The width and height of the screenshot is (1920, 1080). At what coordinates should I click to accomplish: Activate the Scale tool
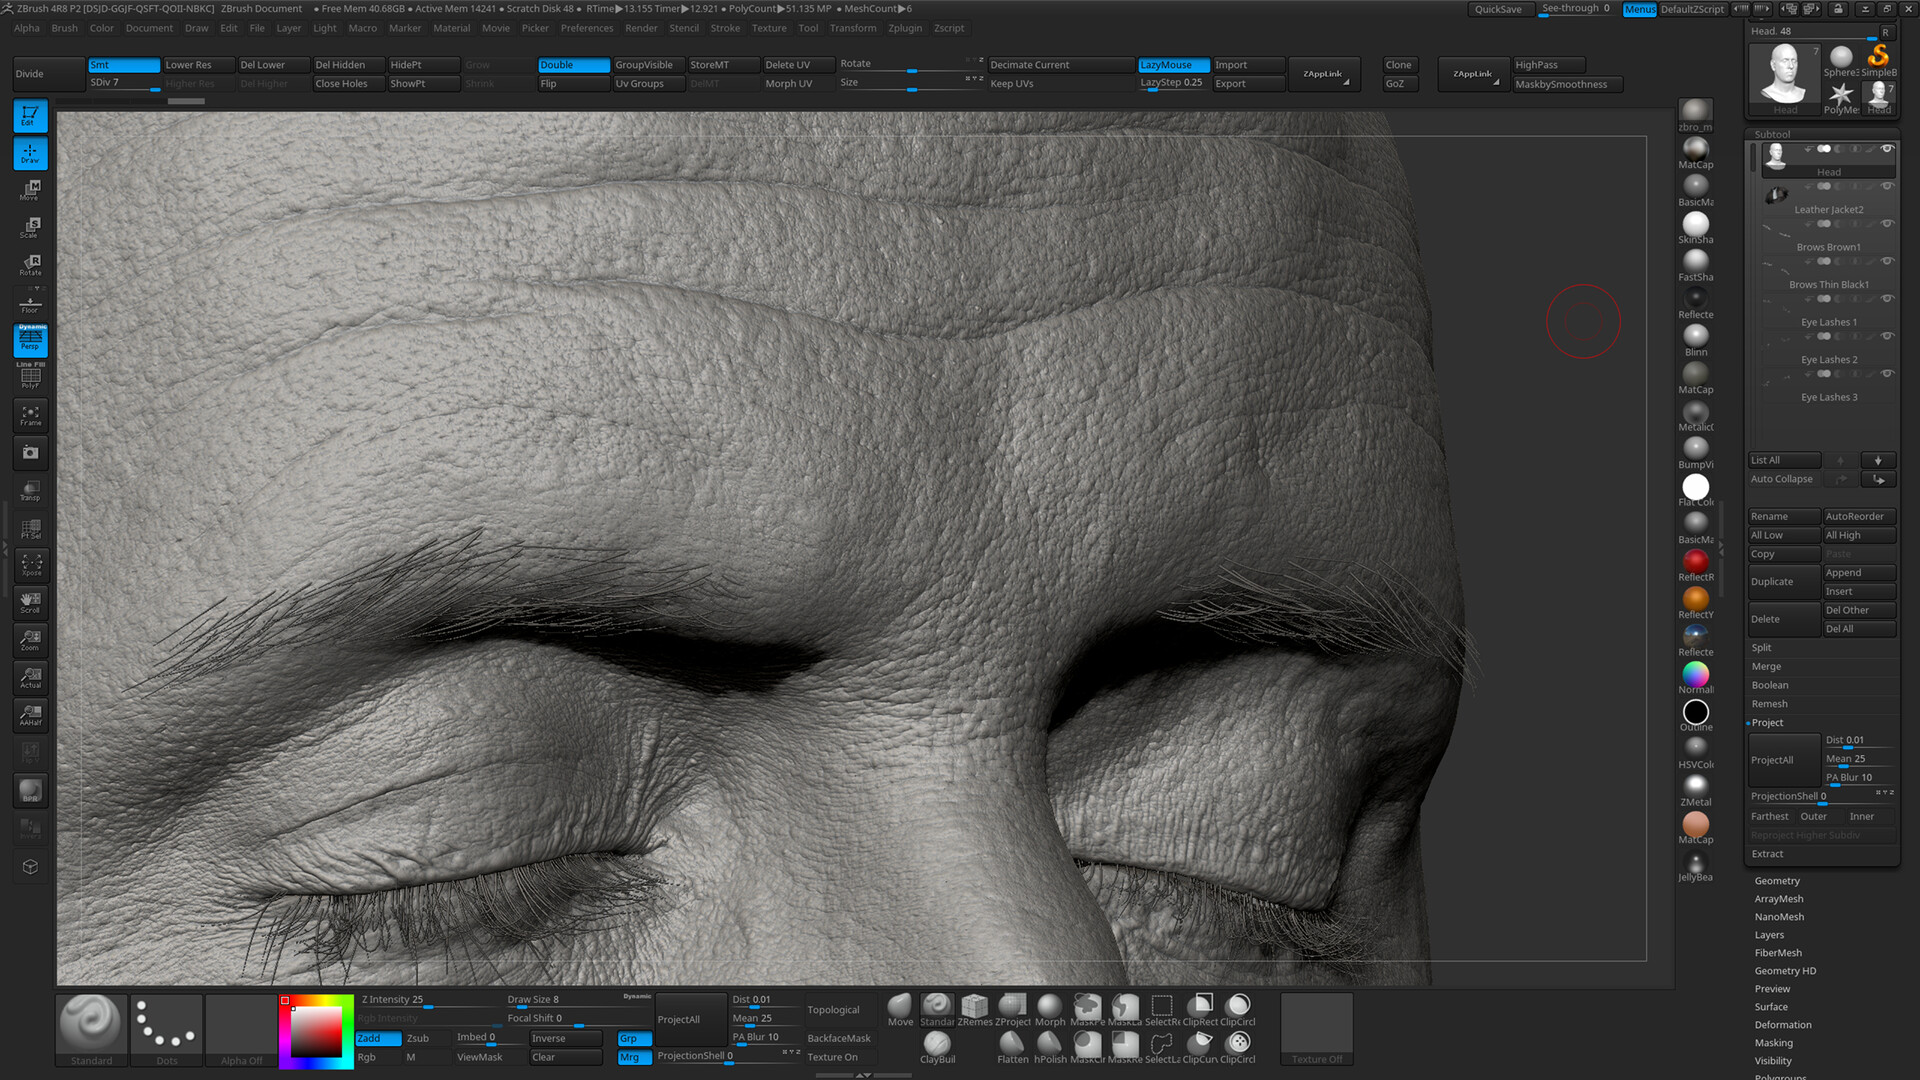29,228
